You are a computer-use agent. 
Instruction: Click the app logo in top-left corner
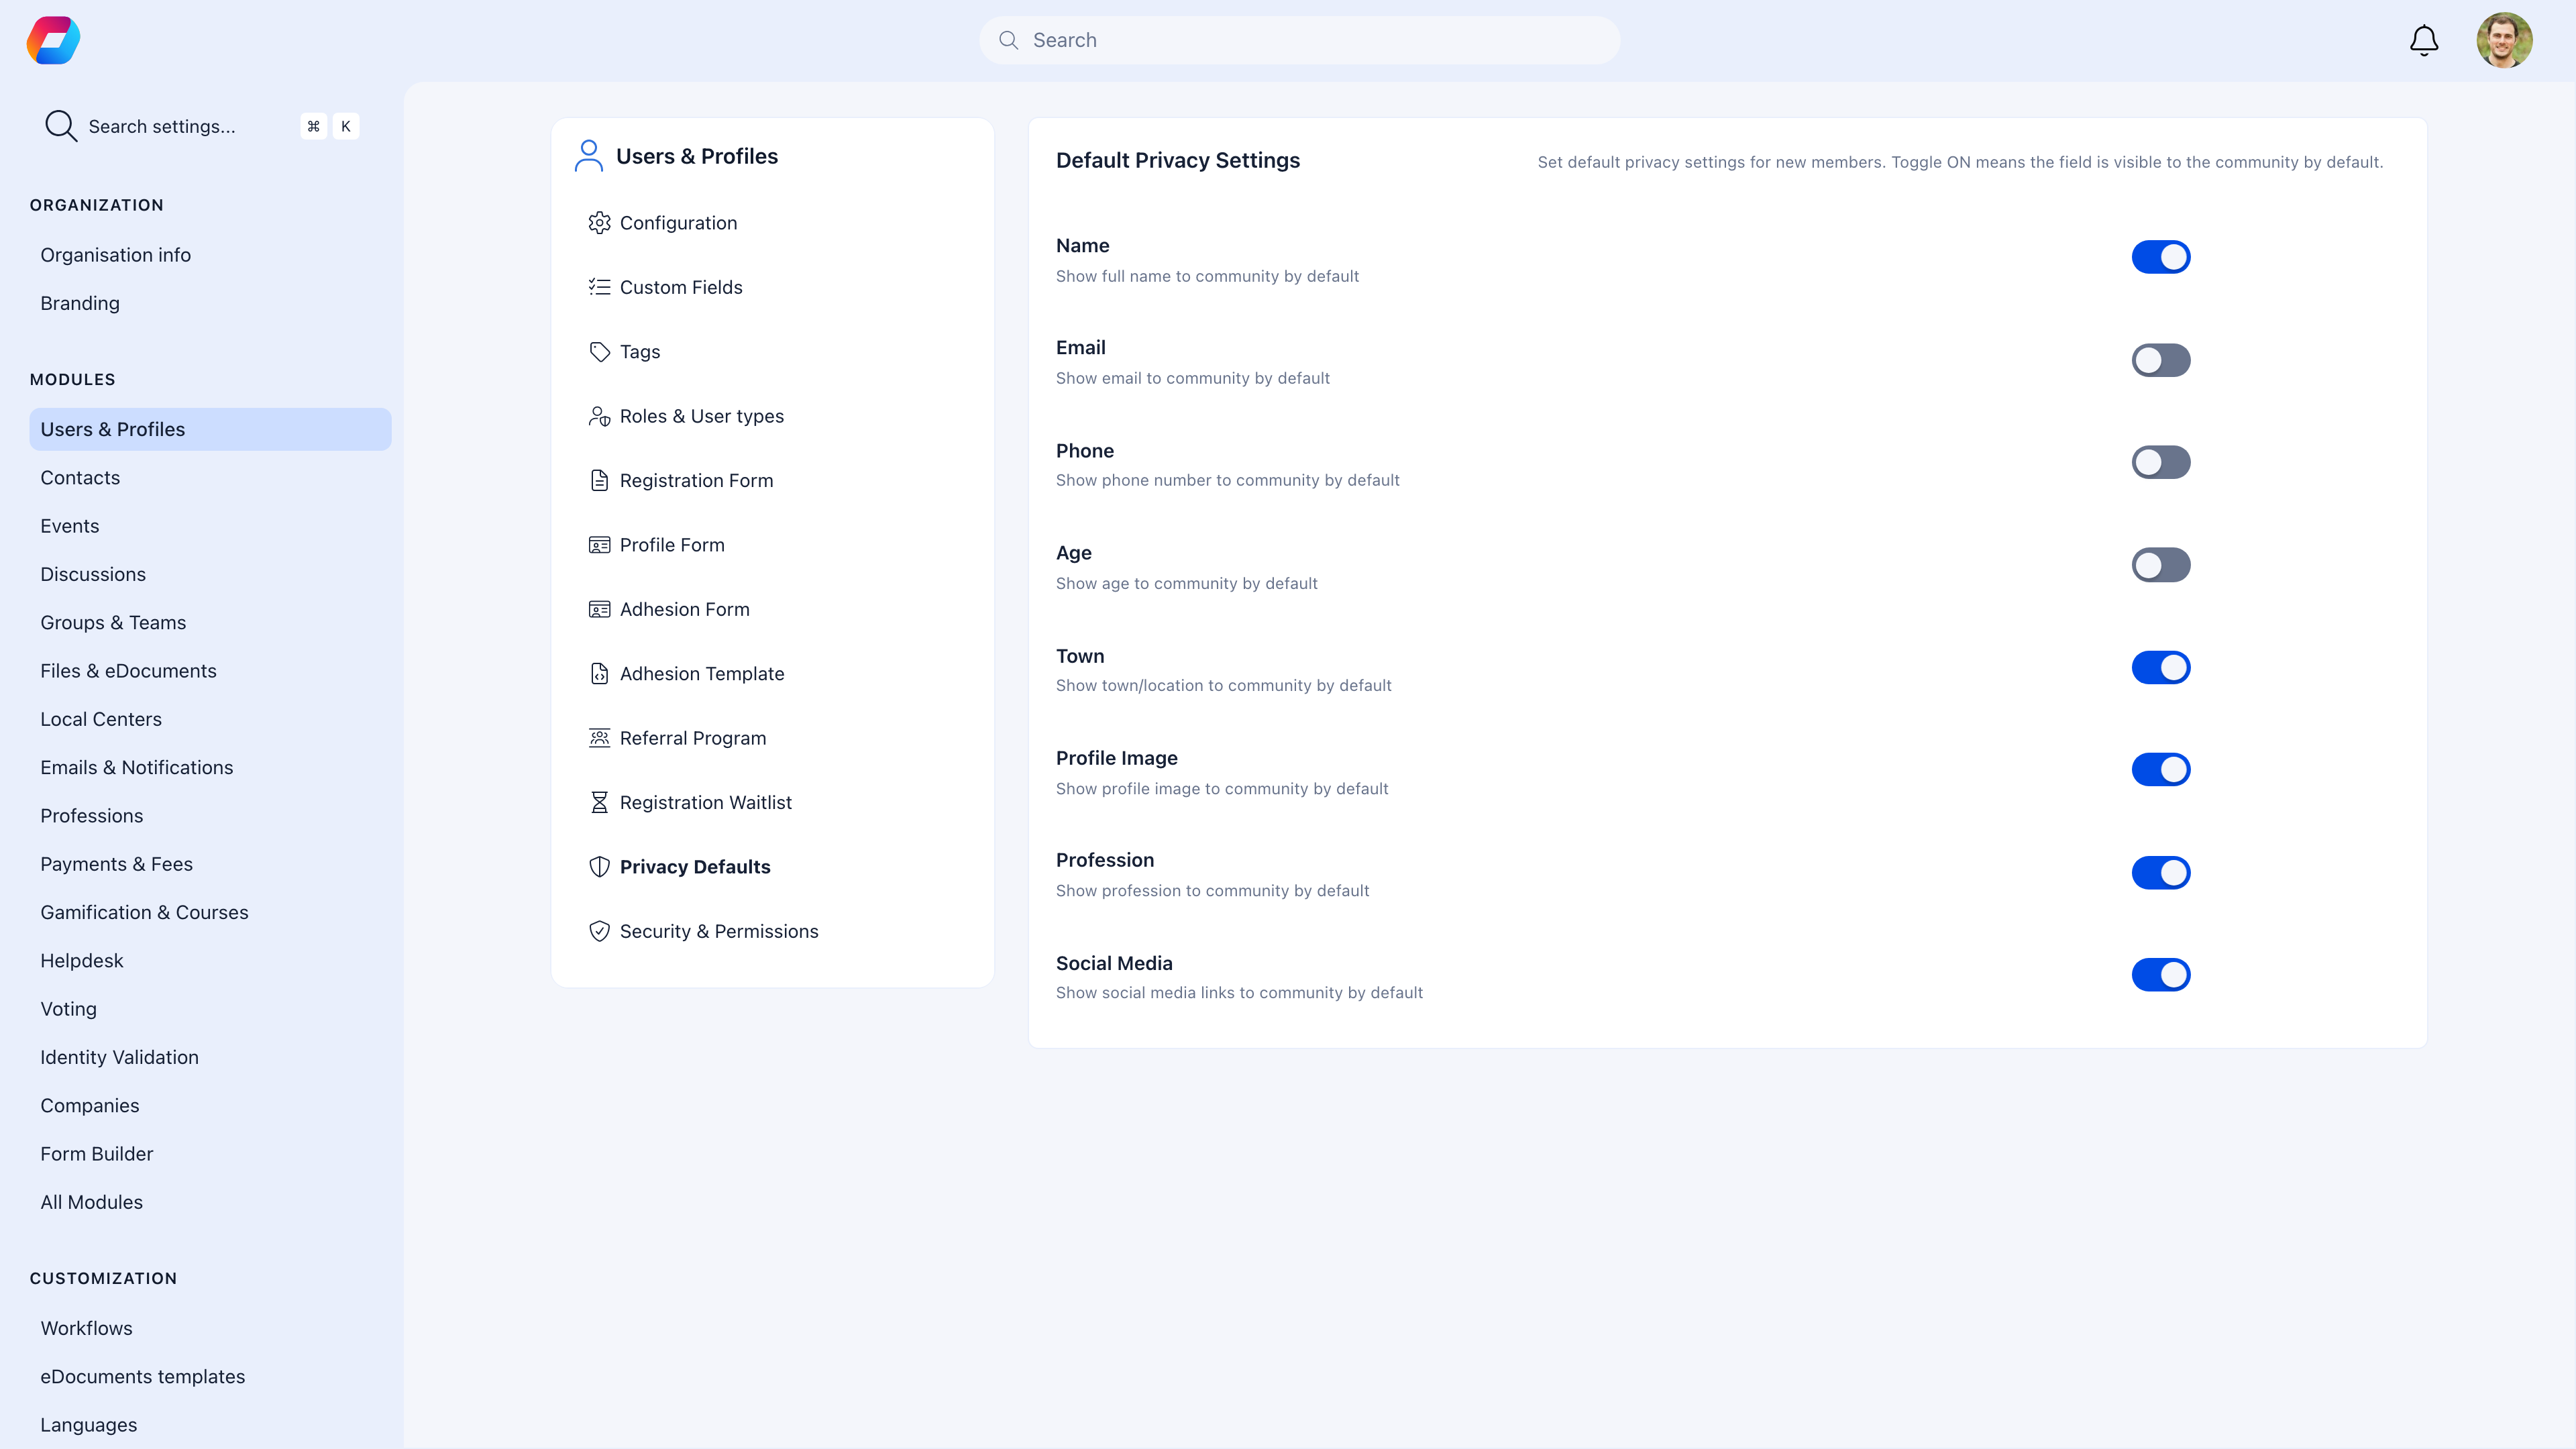click(x=53, y=40)
